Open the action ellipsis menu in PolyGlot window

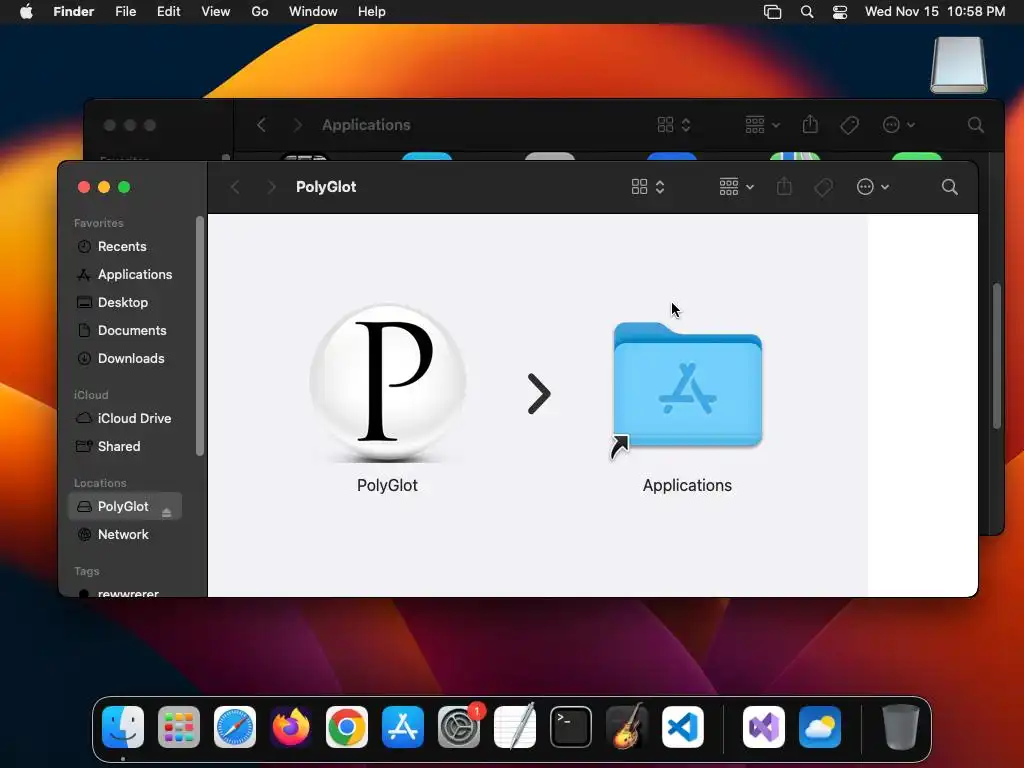(x=872, y=187)
